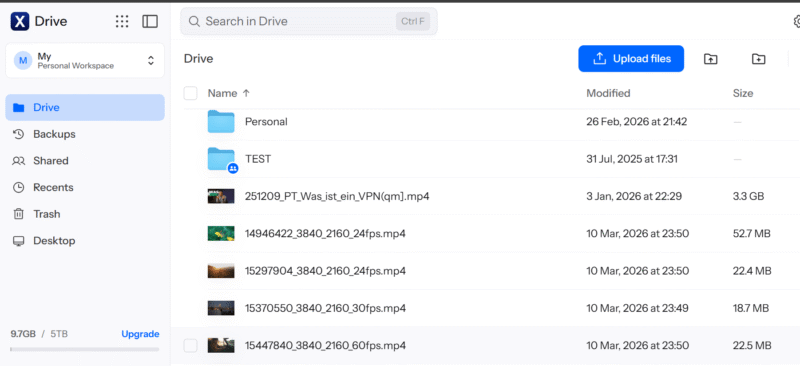Click the Size column header
Image resolution: width=800 pixels, height=366 pixels.
[743, 93]
